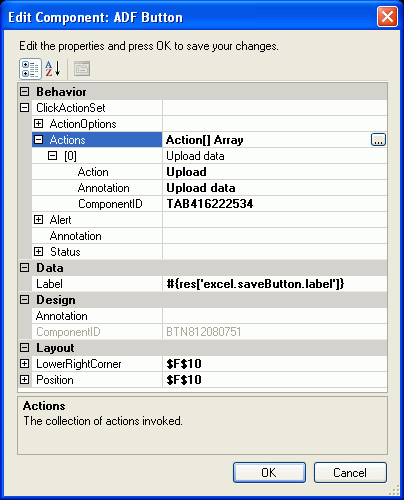Select the disabled BTN812080751 value
The height and width of the screenshot is (500, 404).
tap(203, 332)
